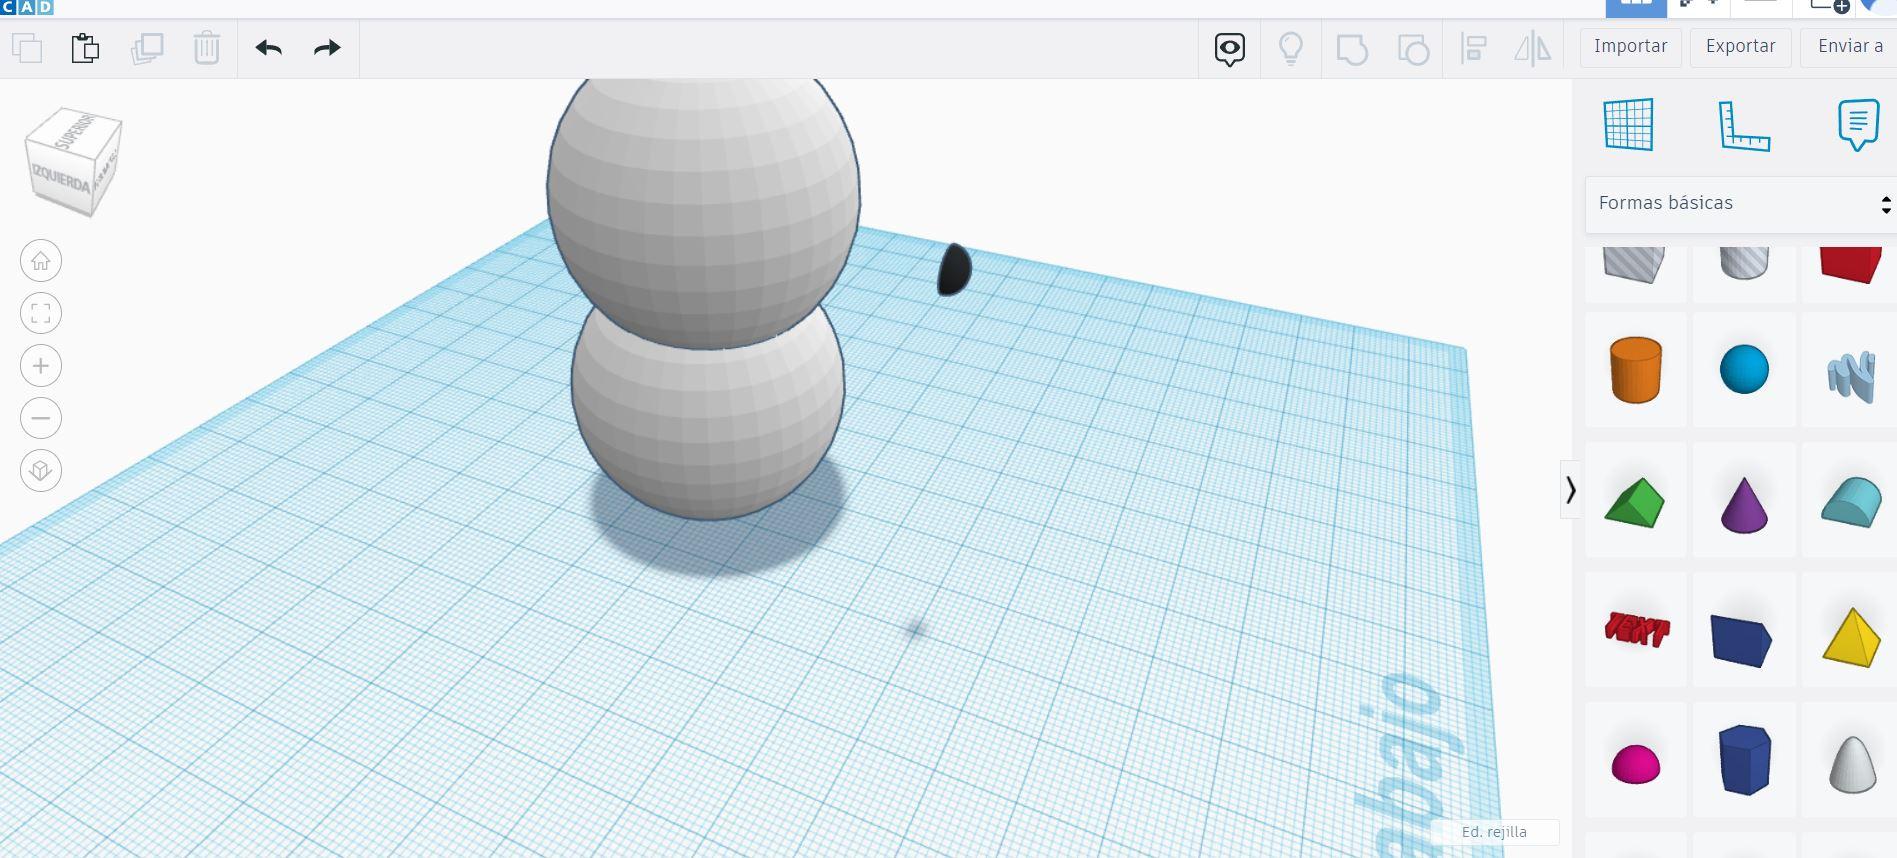
Task: Pick the purple cone shape
Action: click(x=1744, y=505)
